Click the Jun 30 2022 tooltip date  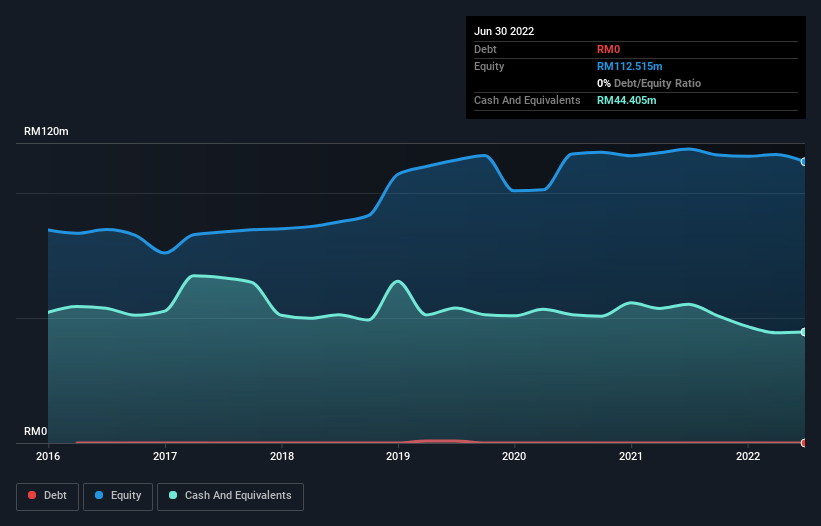pyautogui.click(x=504, y=31)
